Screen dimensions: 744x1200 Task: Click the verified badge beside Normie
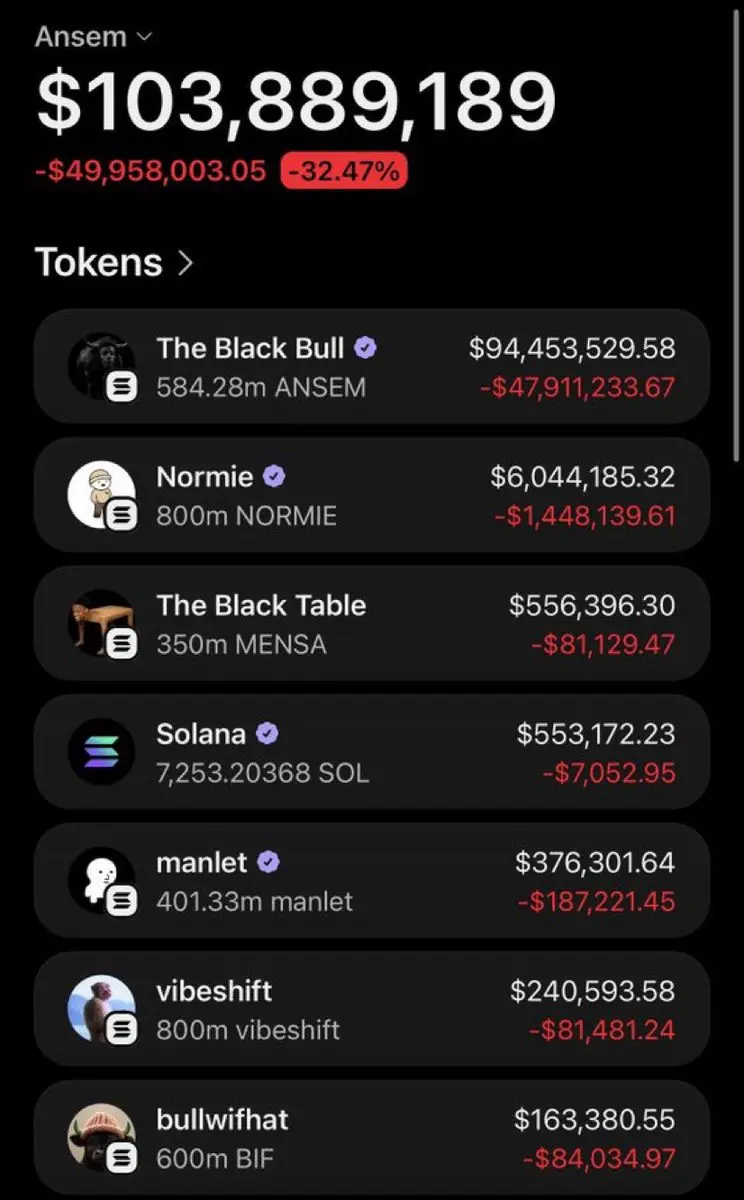tap(275, 477)
